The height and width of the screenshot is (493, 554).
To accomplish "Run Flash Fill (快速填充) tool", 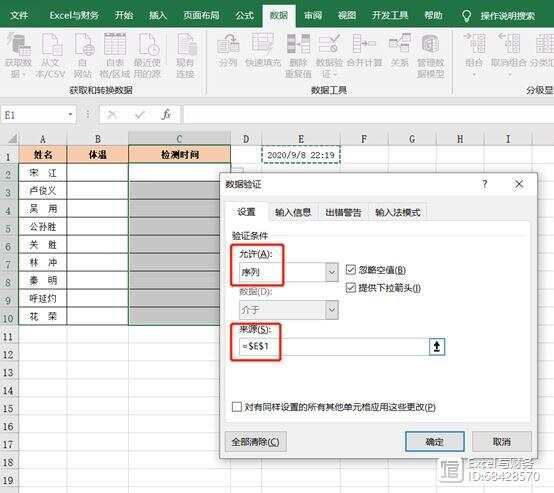I will pos(263,51).
